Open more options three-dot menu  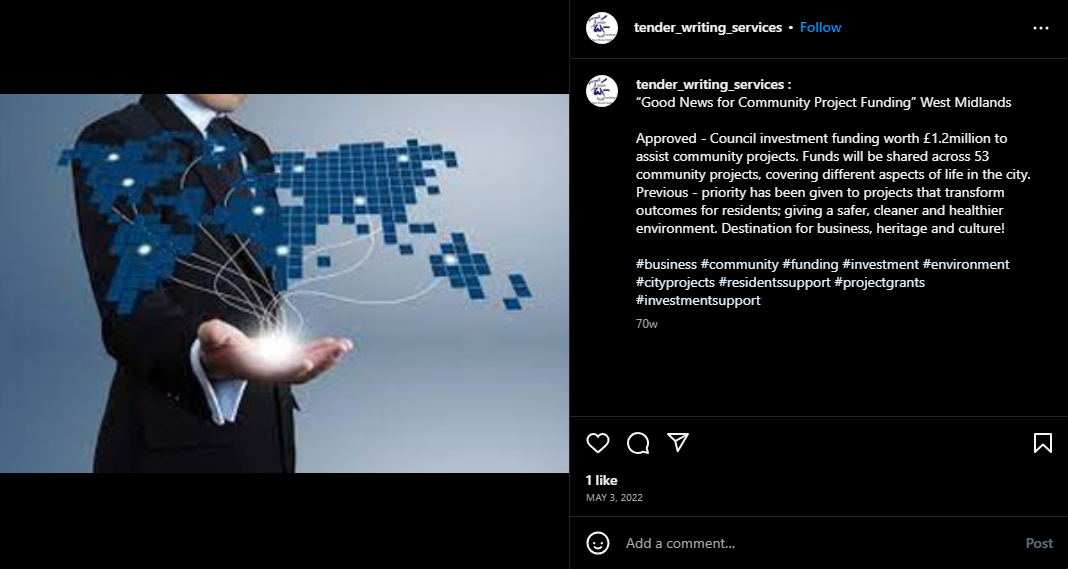[1041, 28]
